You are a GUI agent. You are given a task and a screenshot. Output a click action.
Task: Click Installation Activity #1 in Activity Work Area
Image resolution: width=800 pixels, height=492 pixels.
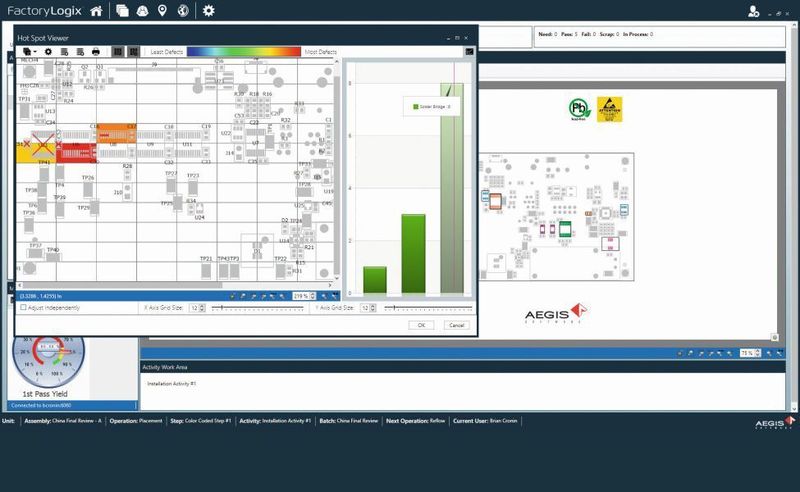click(171, 383)
